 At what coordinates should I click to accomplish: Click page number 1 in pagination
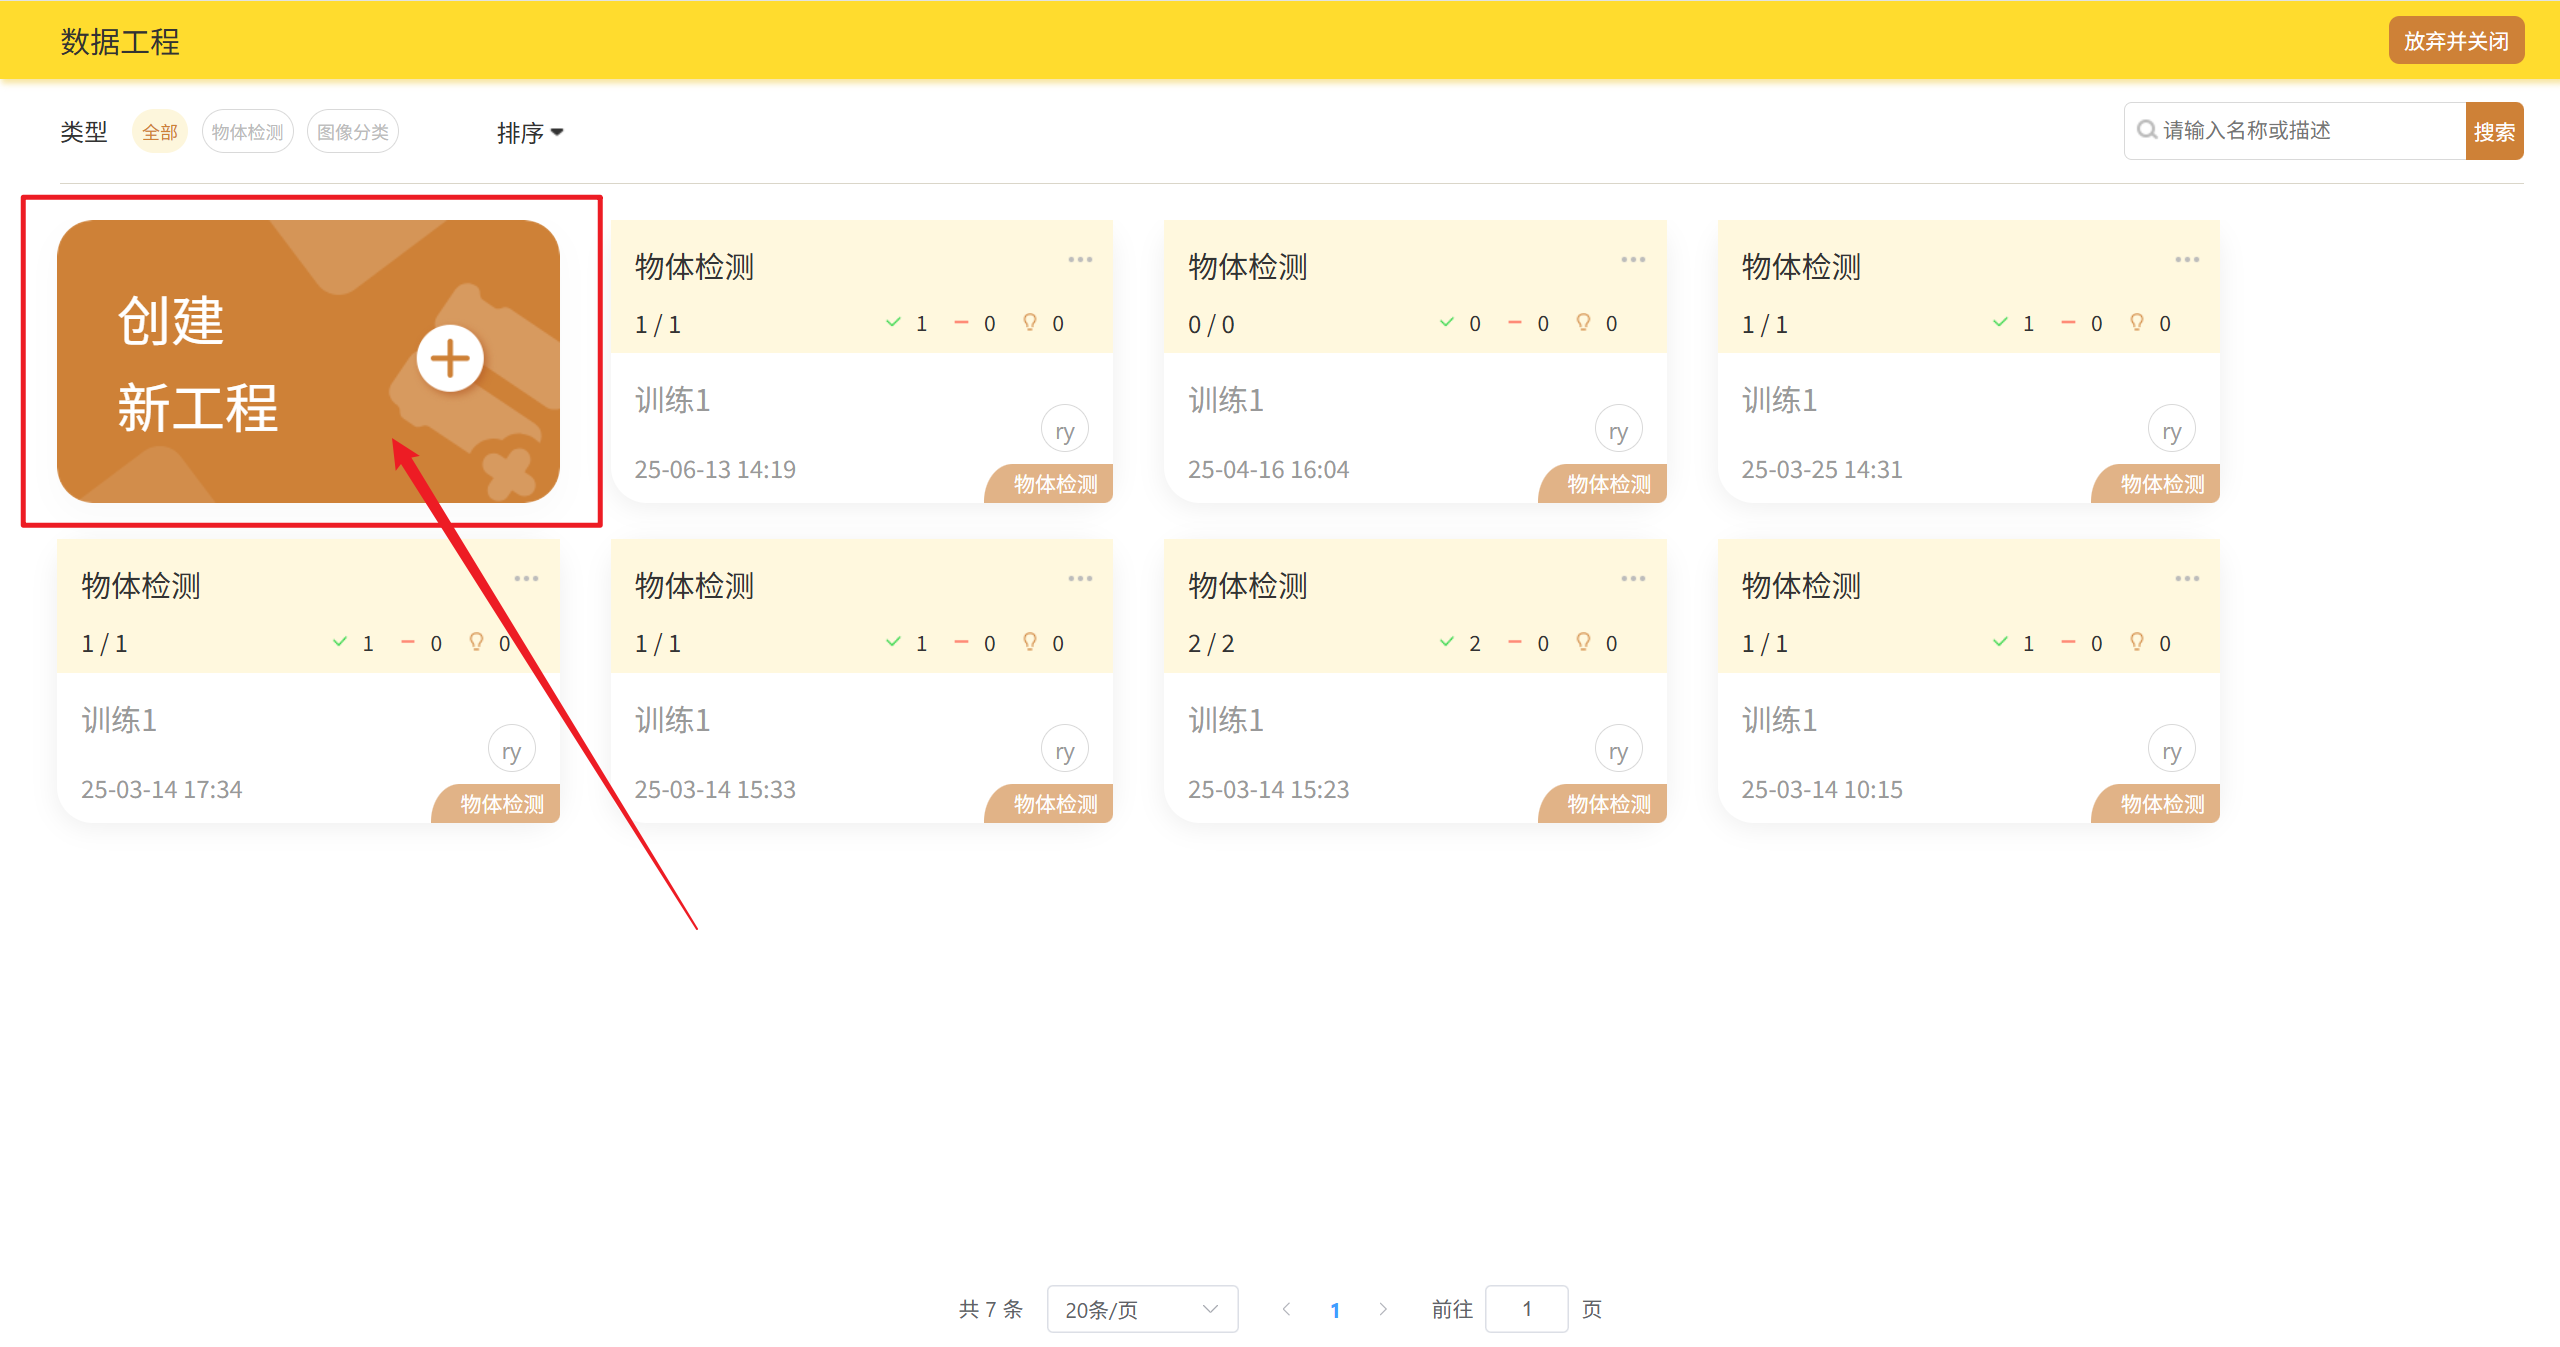[x=1335, y=1310]
